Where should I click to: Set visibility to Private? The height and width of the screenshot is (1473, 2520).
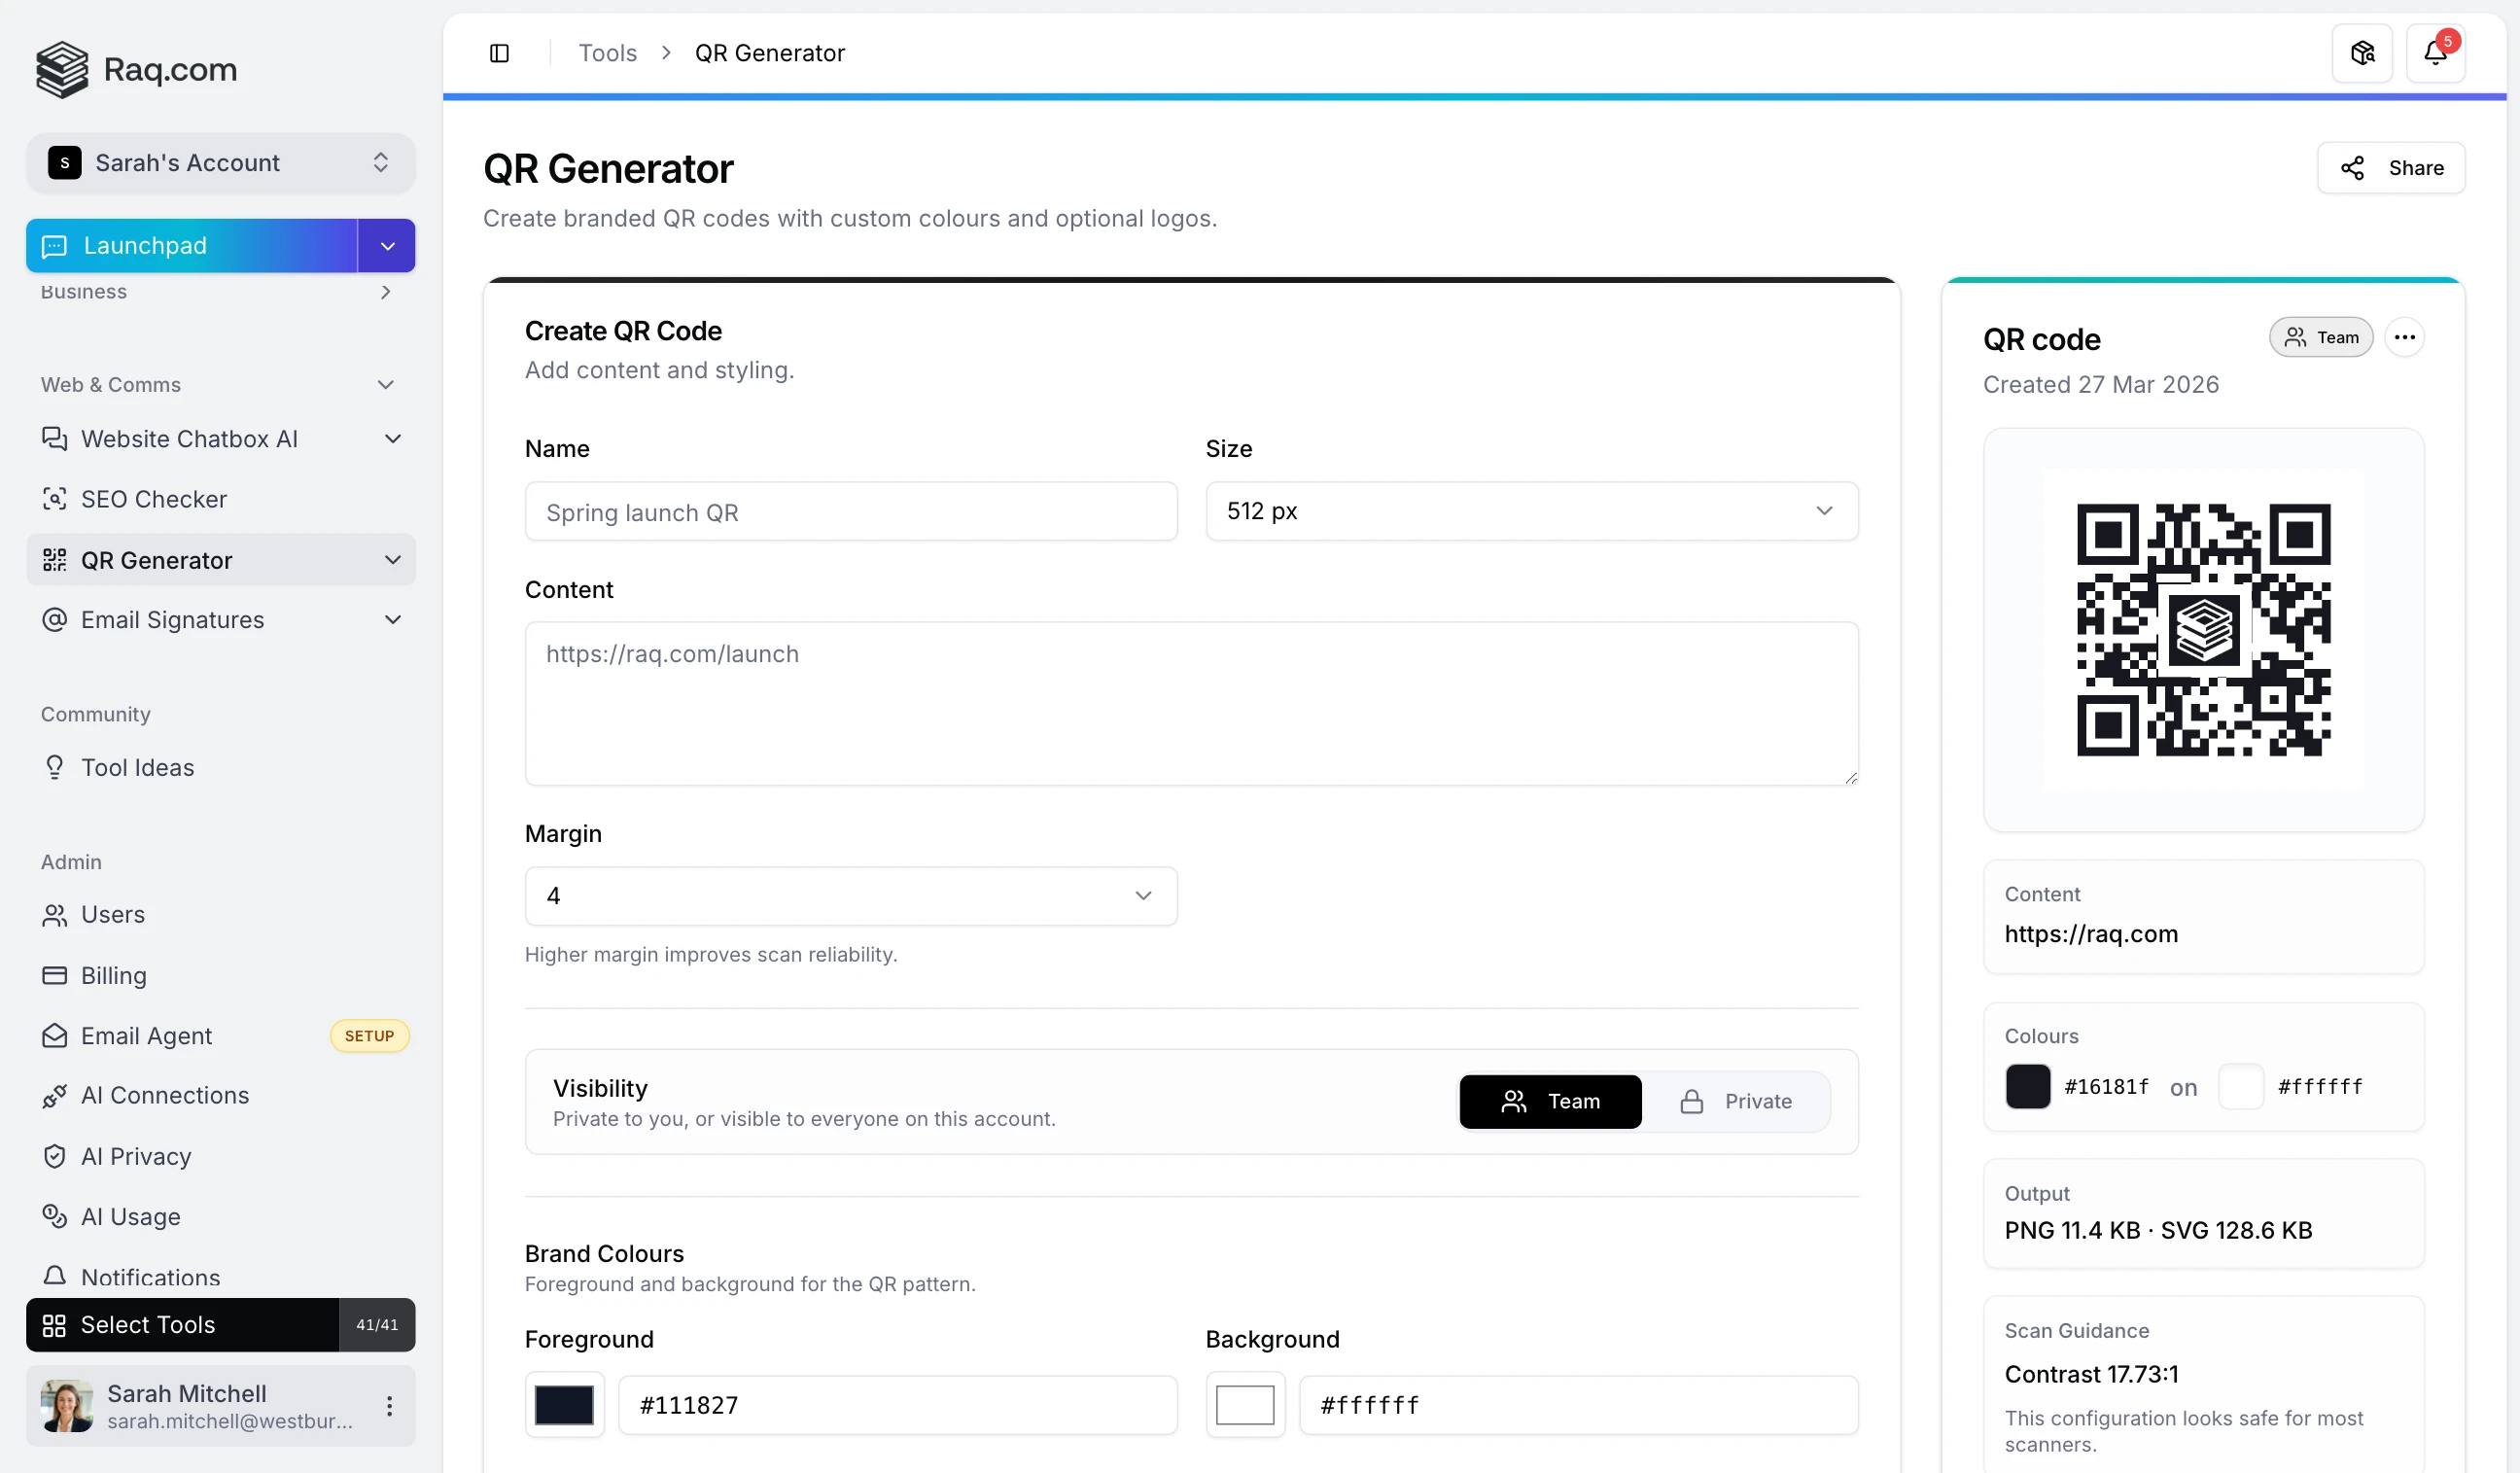point(1742,1100)
